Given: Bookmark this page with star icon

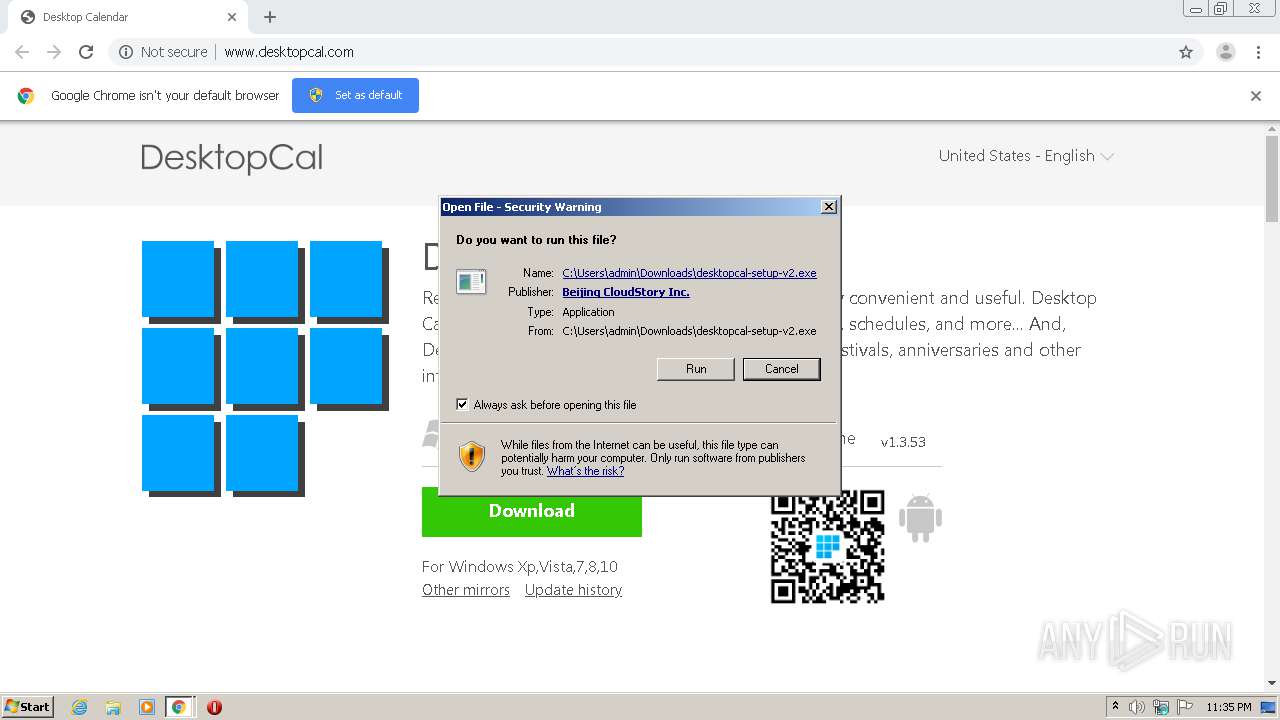Looking at the screenshot, I should pyautogui.click(x=1186, y=52).
